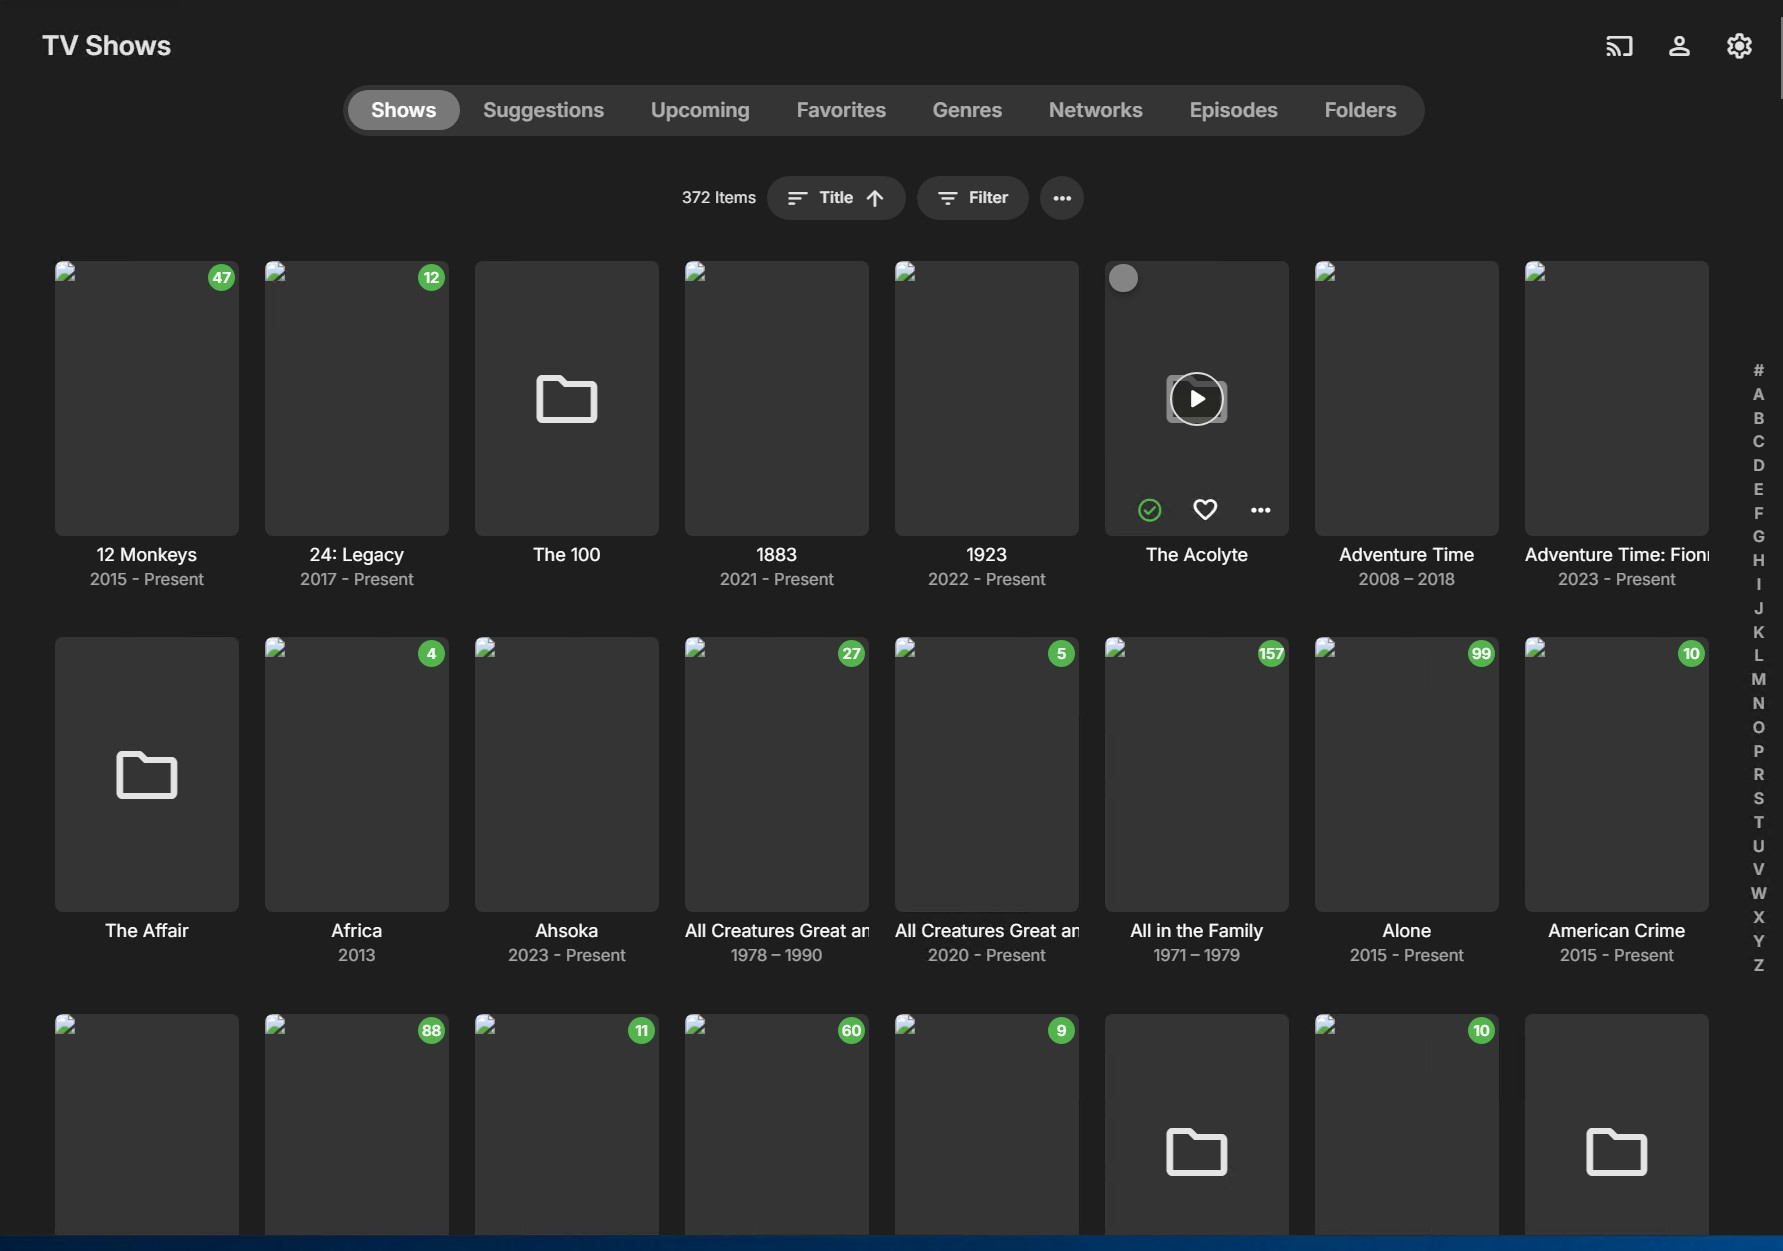Open more options on The Acolyte card
The image size is (1783, 1251).
coord(1260,510)
